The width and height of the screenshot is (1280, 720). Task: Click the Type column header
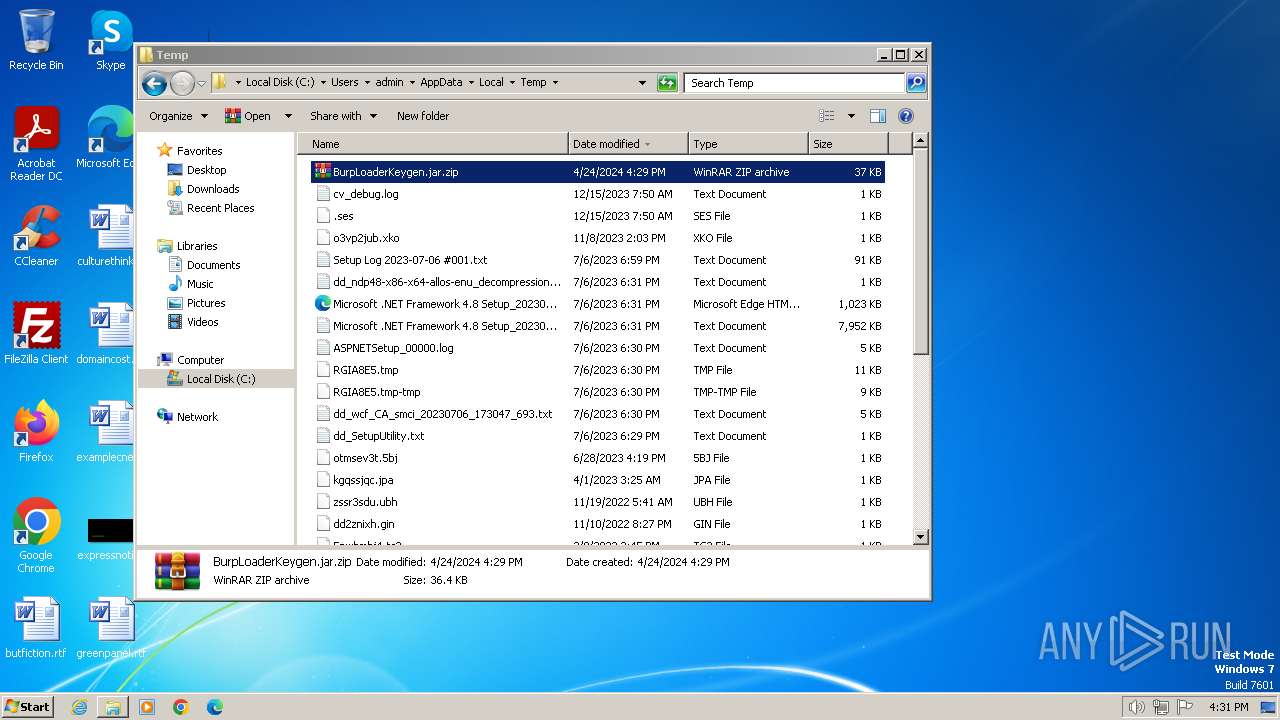747,144
